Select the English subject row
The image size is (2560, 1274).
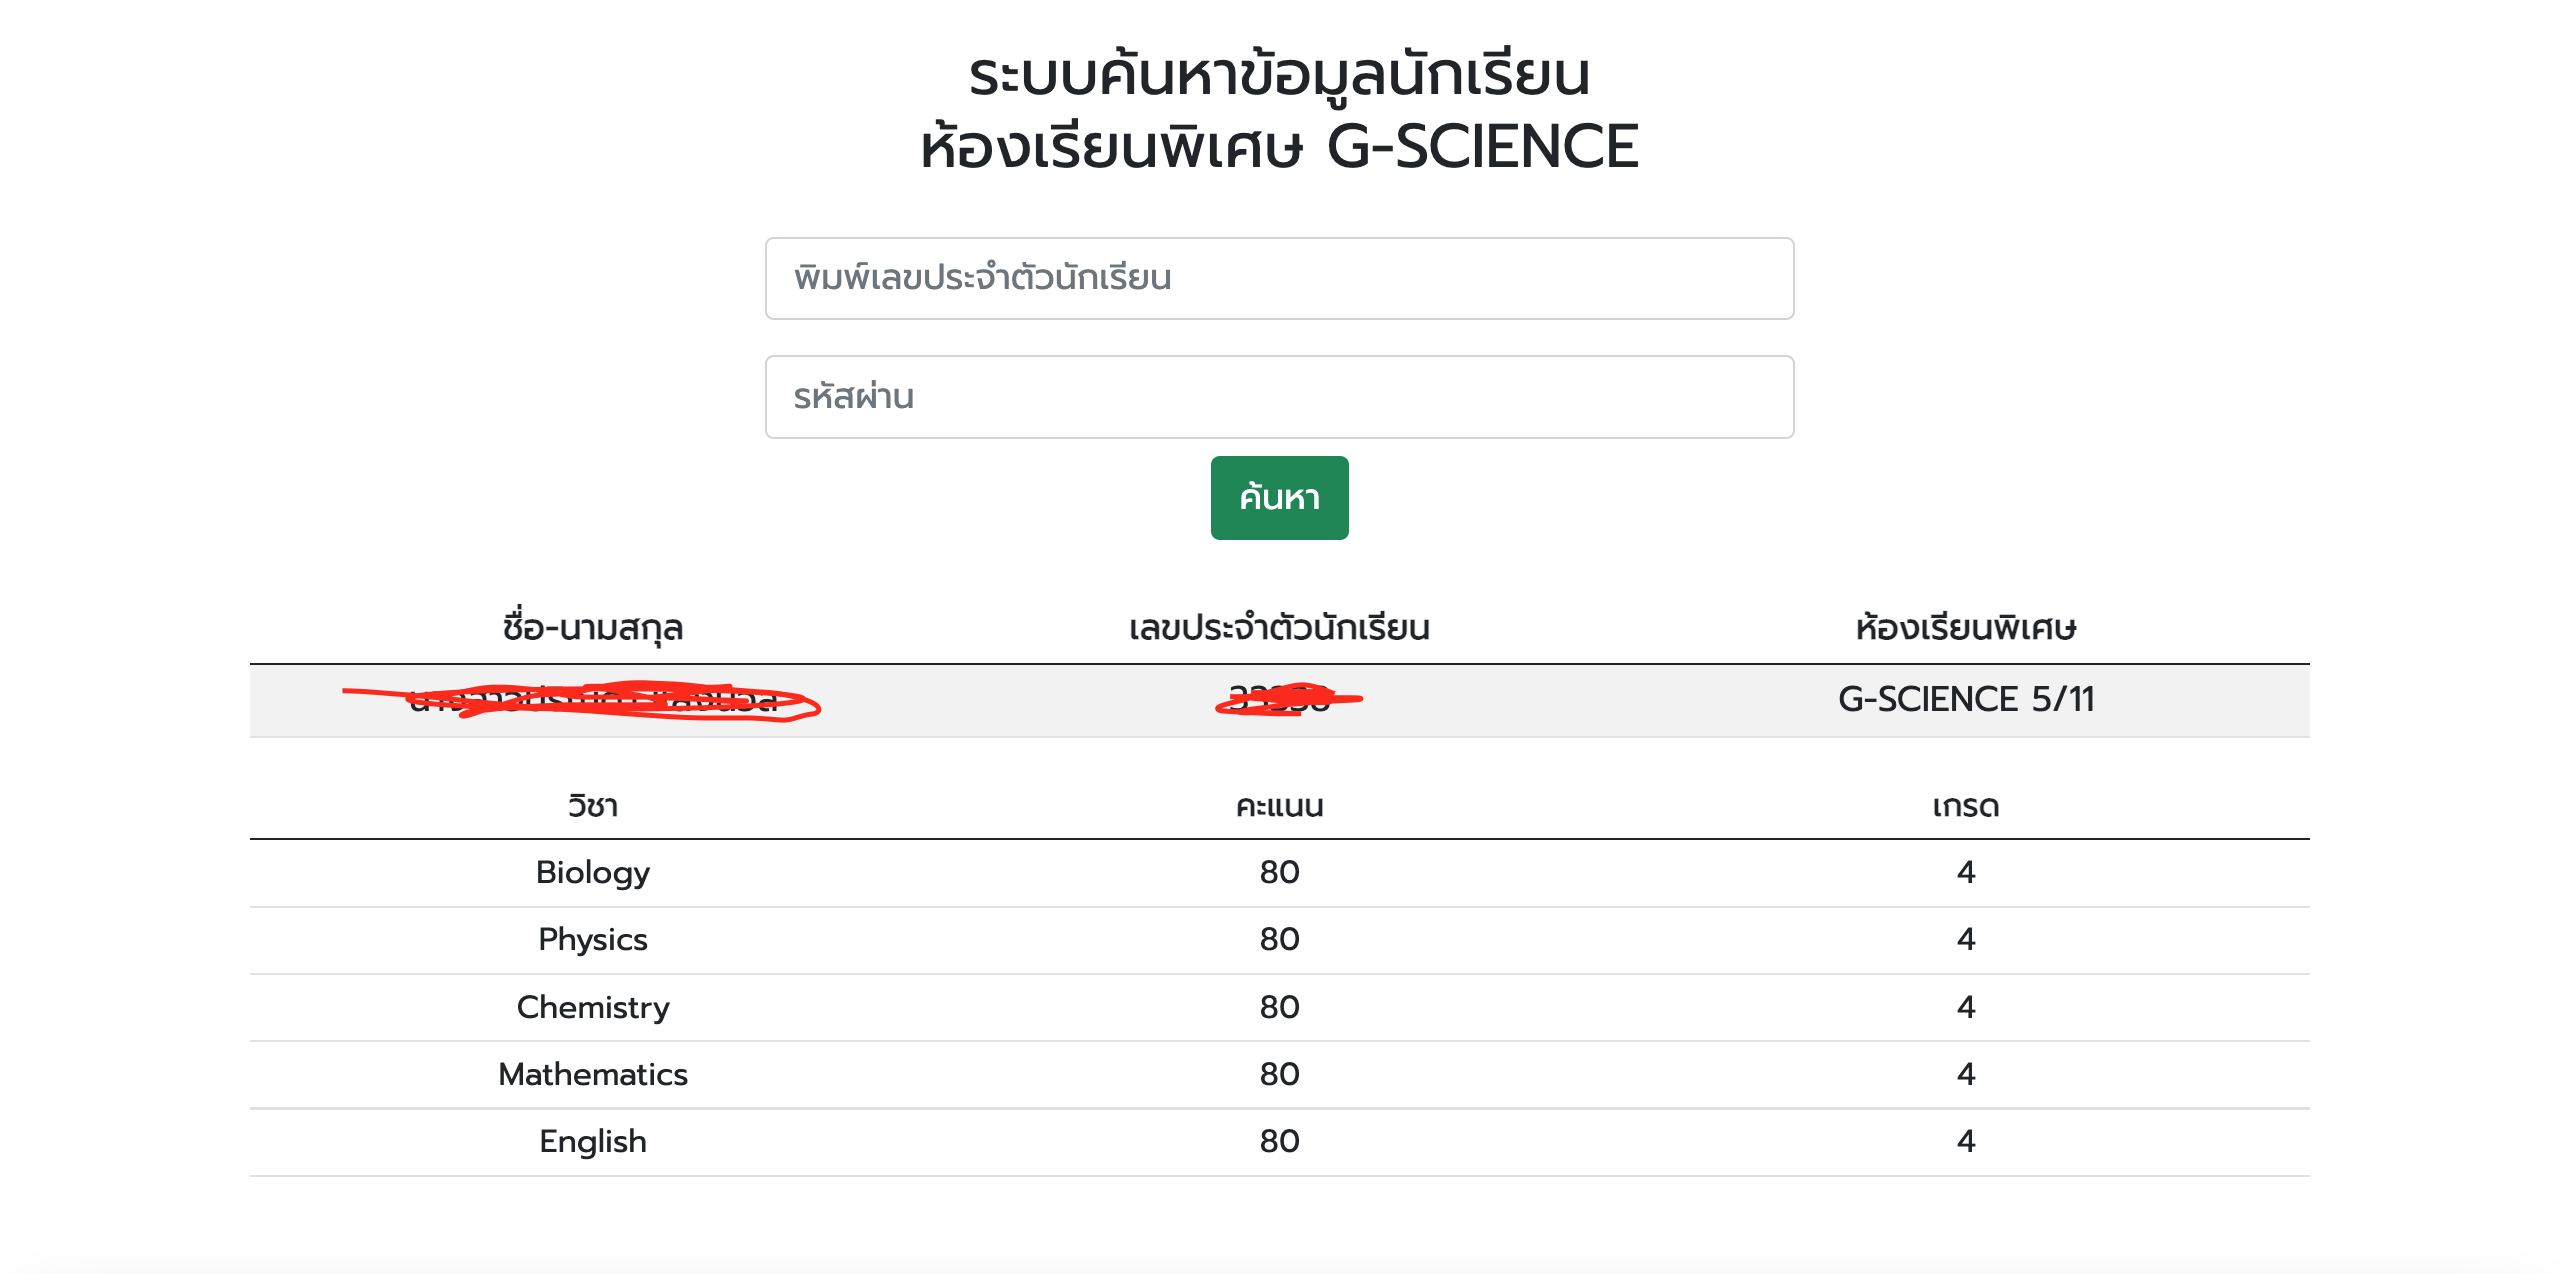592,1141
